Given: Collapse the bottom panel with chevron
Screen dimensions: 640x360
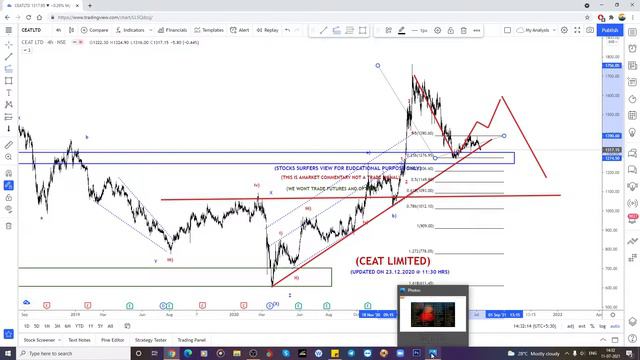Looking at the screenshot, I should click(603, 340).
